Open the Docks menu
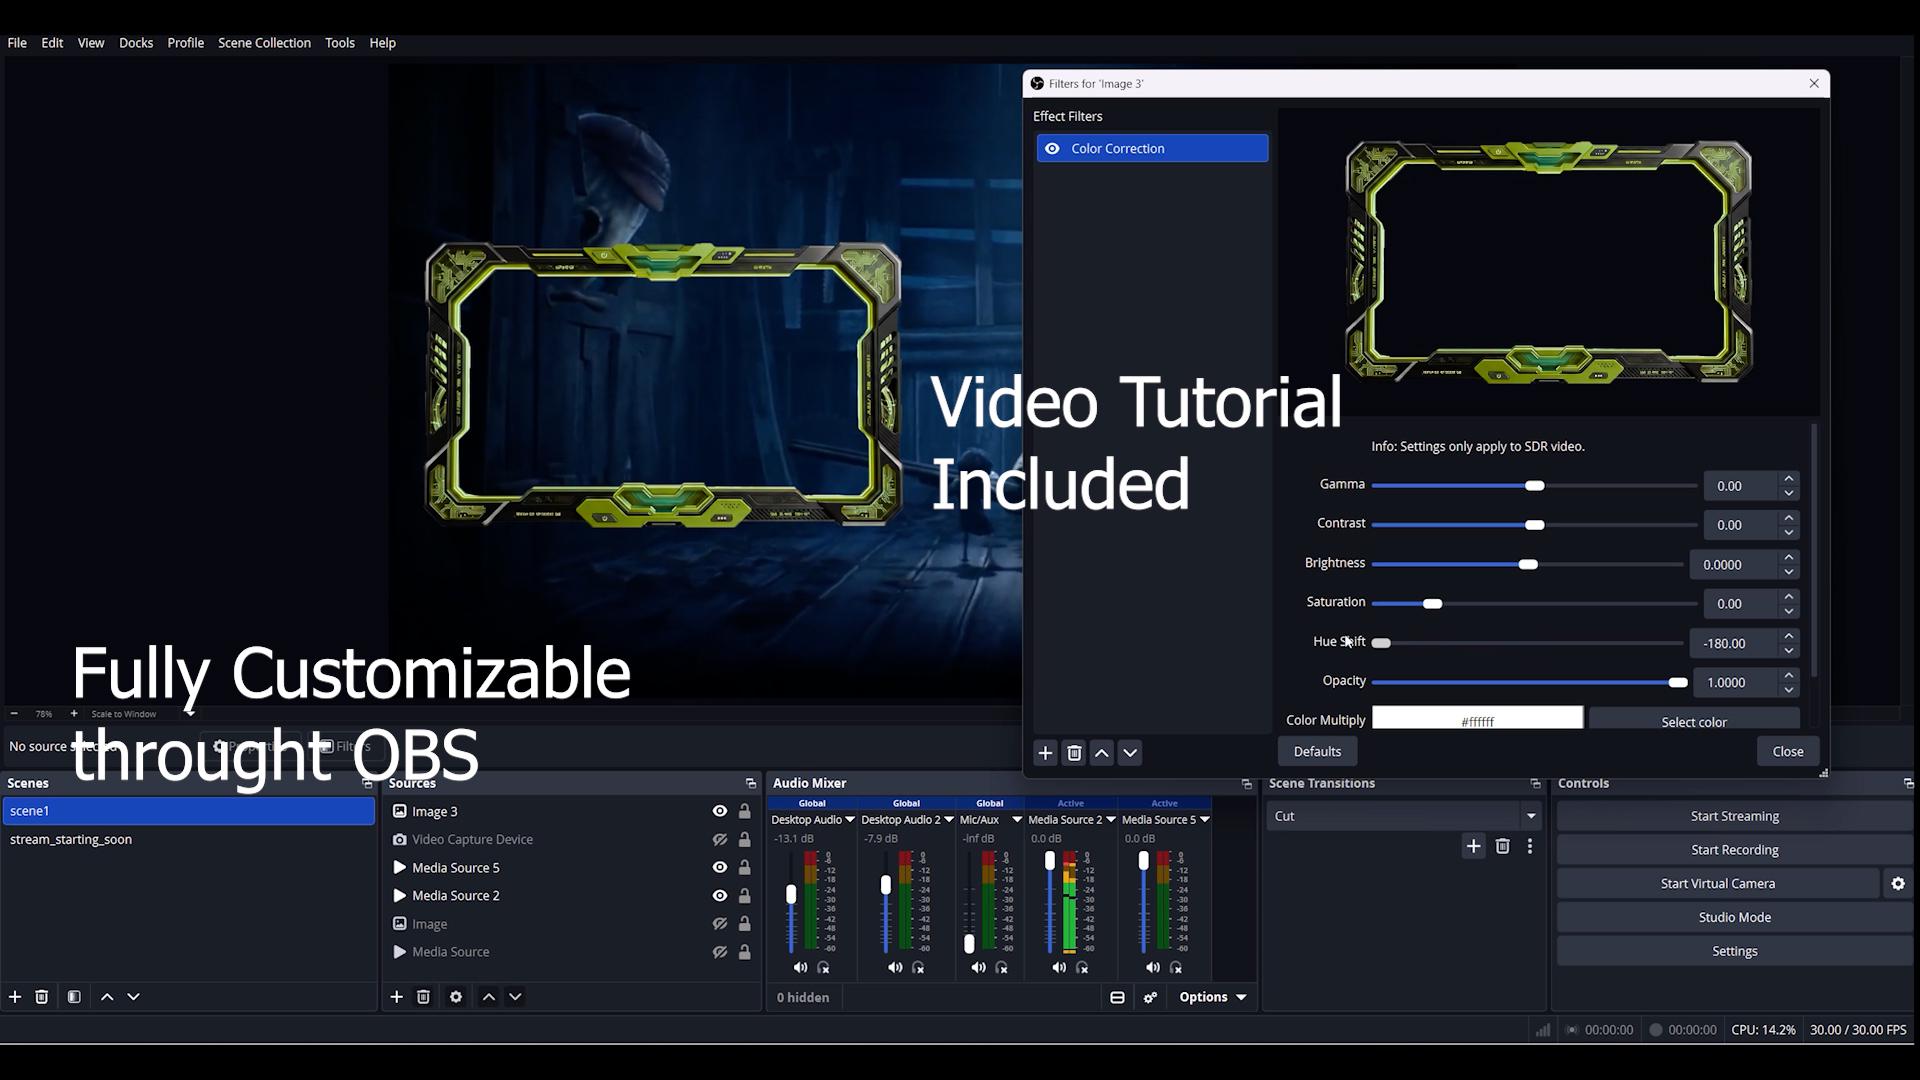 (x=136, y=43)
